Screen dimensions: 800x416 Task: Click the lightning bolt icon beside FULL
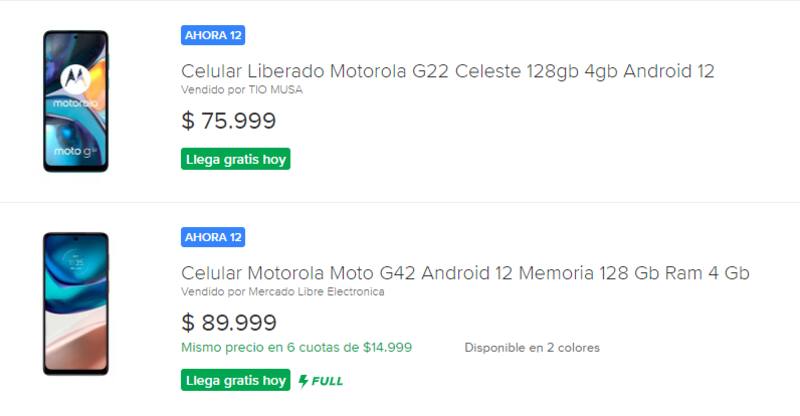[302, 381]
